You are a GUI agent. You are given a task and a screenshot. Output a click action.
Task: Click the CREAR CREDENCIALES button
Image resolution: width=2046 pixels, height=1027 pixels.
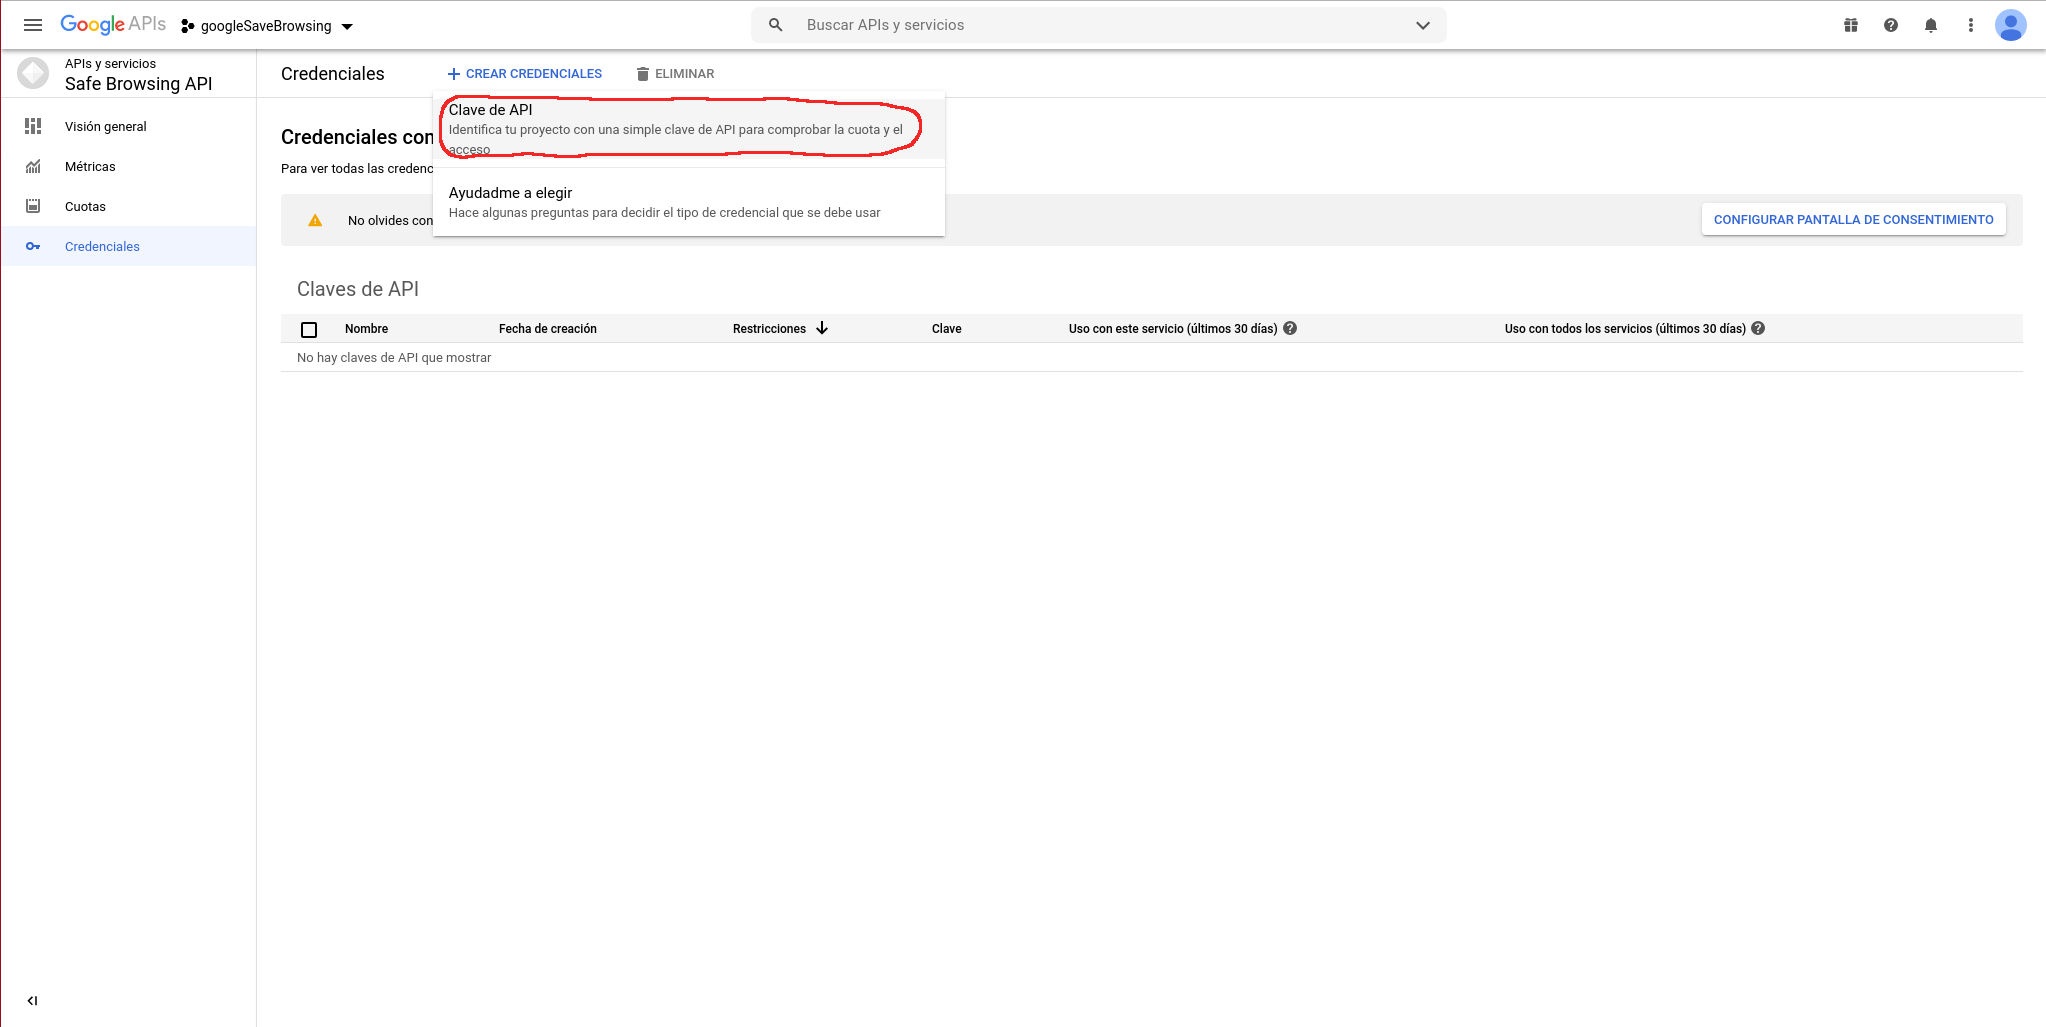tap(525, 74)
